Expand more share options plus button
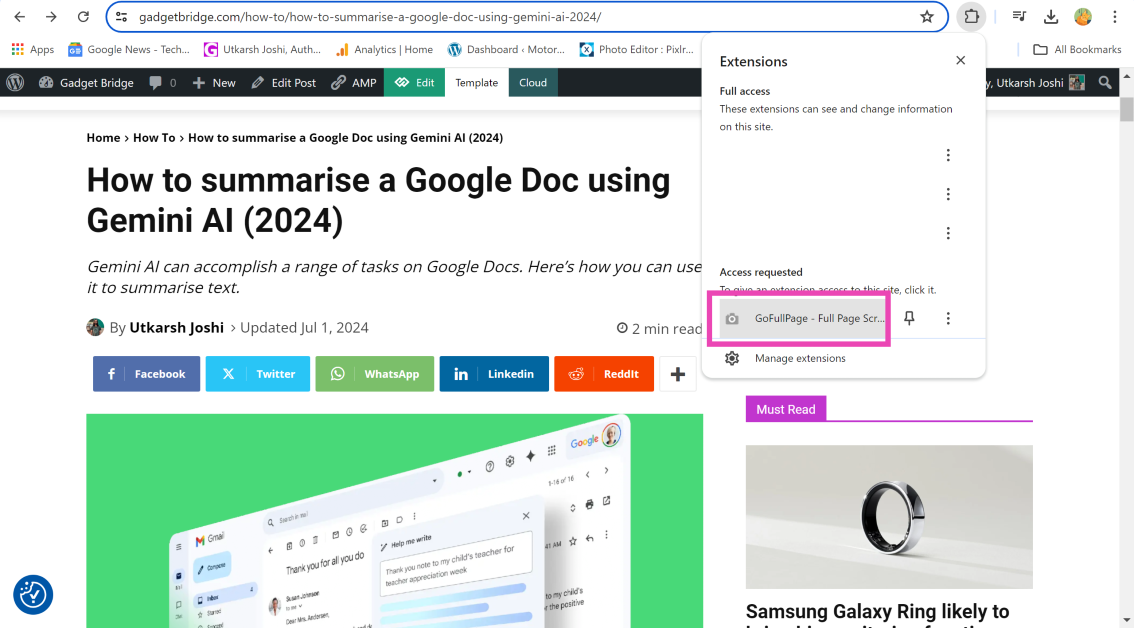Image resolution: width=1134 pixels, height=628 pixels. pyautogui.click(x=678, y=374)
